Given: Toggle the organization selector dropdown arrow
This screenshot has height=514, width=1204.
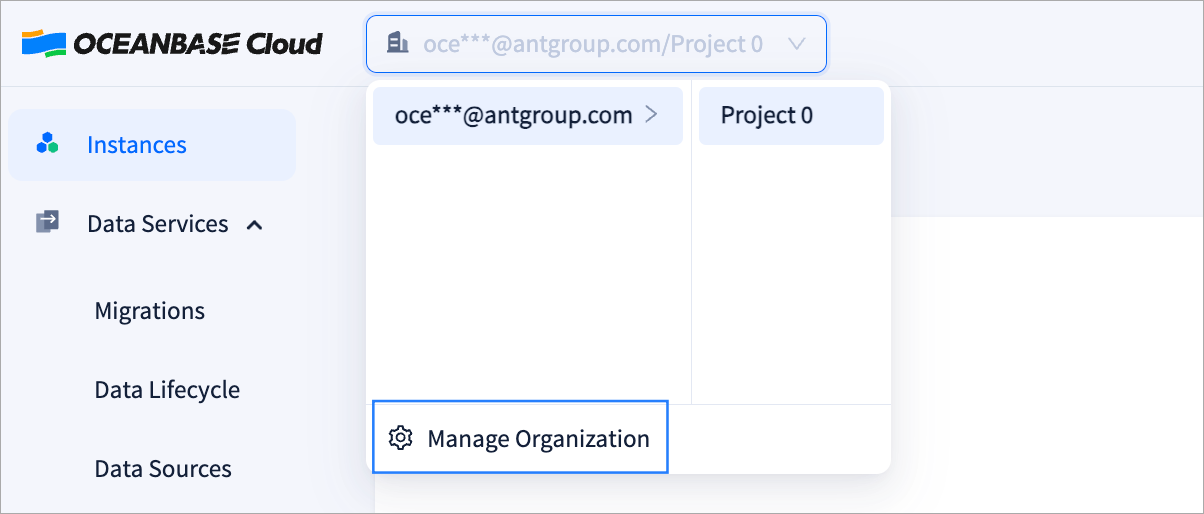Looking at the screenshot, I should pyautogui.click(x=797, y=44).
